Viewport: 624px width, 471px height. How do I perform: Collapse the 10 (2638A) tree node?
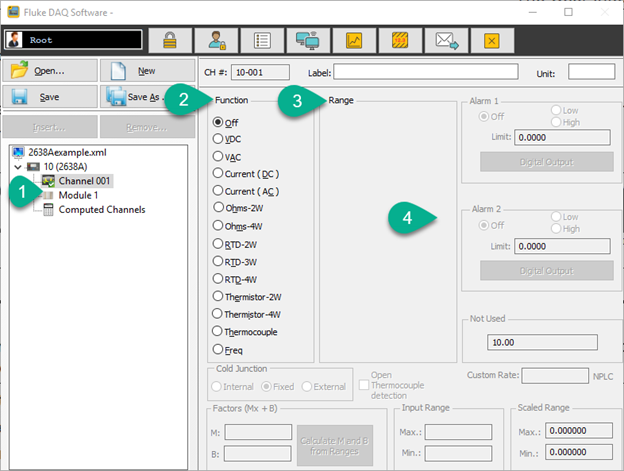pos(18,167)
